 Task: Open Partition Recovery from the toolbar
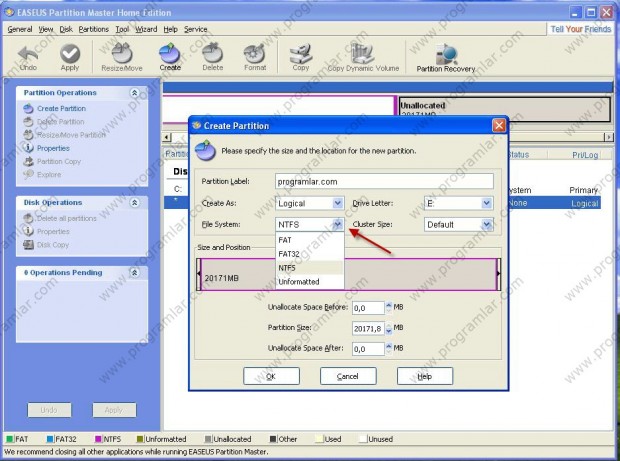[446, 55]
